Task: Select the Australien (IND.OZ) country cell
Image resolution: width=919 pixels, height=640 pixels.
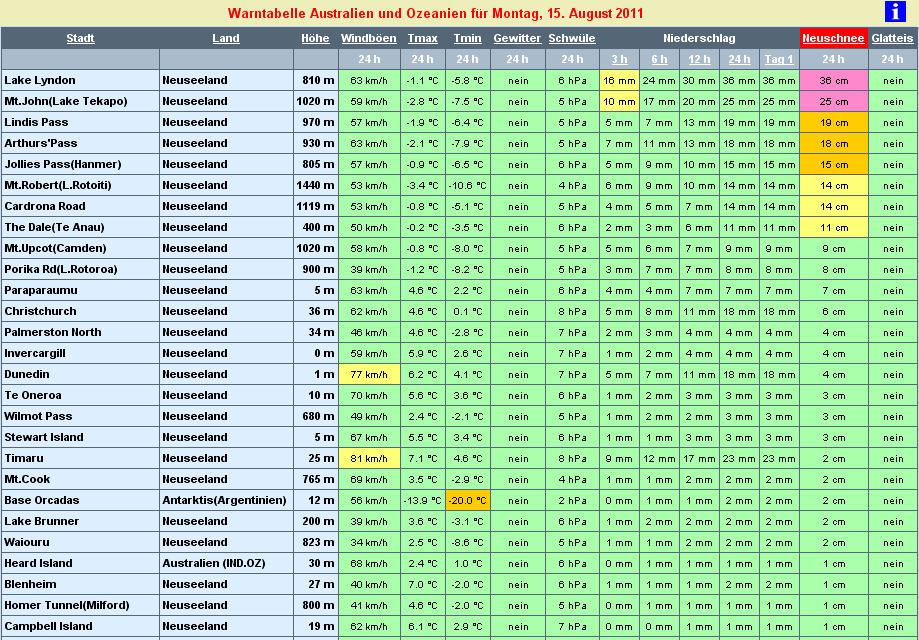Action: coord(226,564)
